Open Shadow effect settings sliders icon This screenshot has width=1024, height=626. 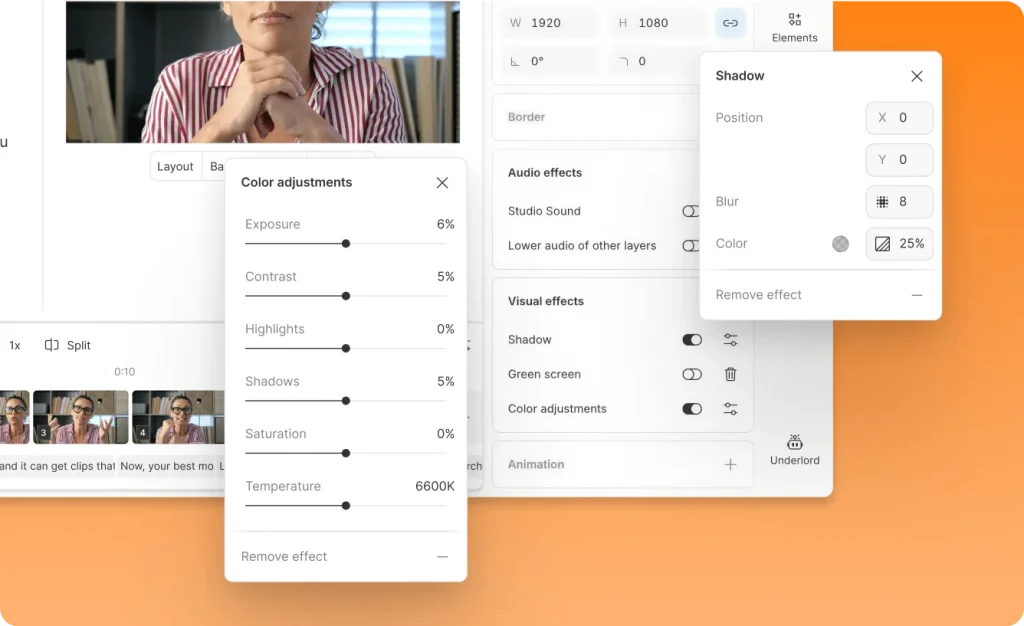click(x=730, y=339)
